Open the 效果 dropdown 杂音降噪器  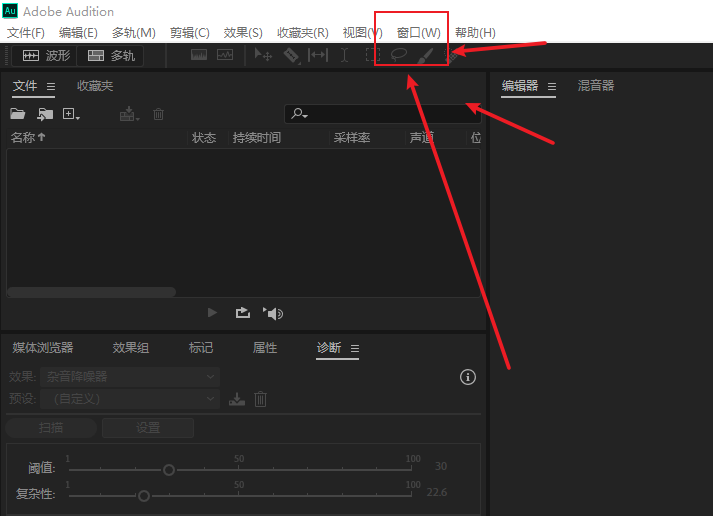130,377
